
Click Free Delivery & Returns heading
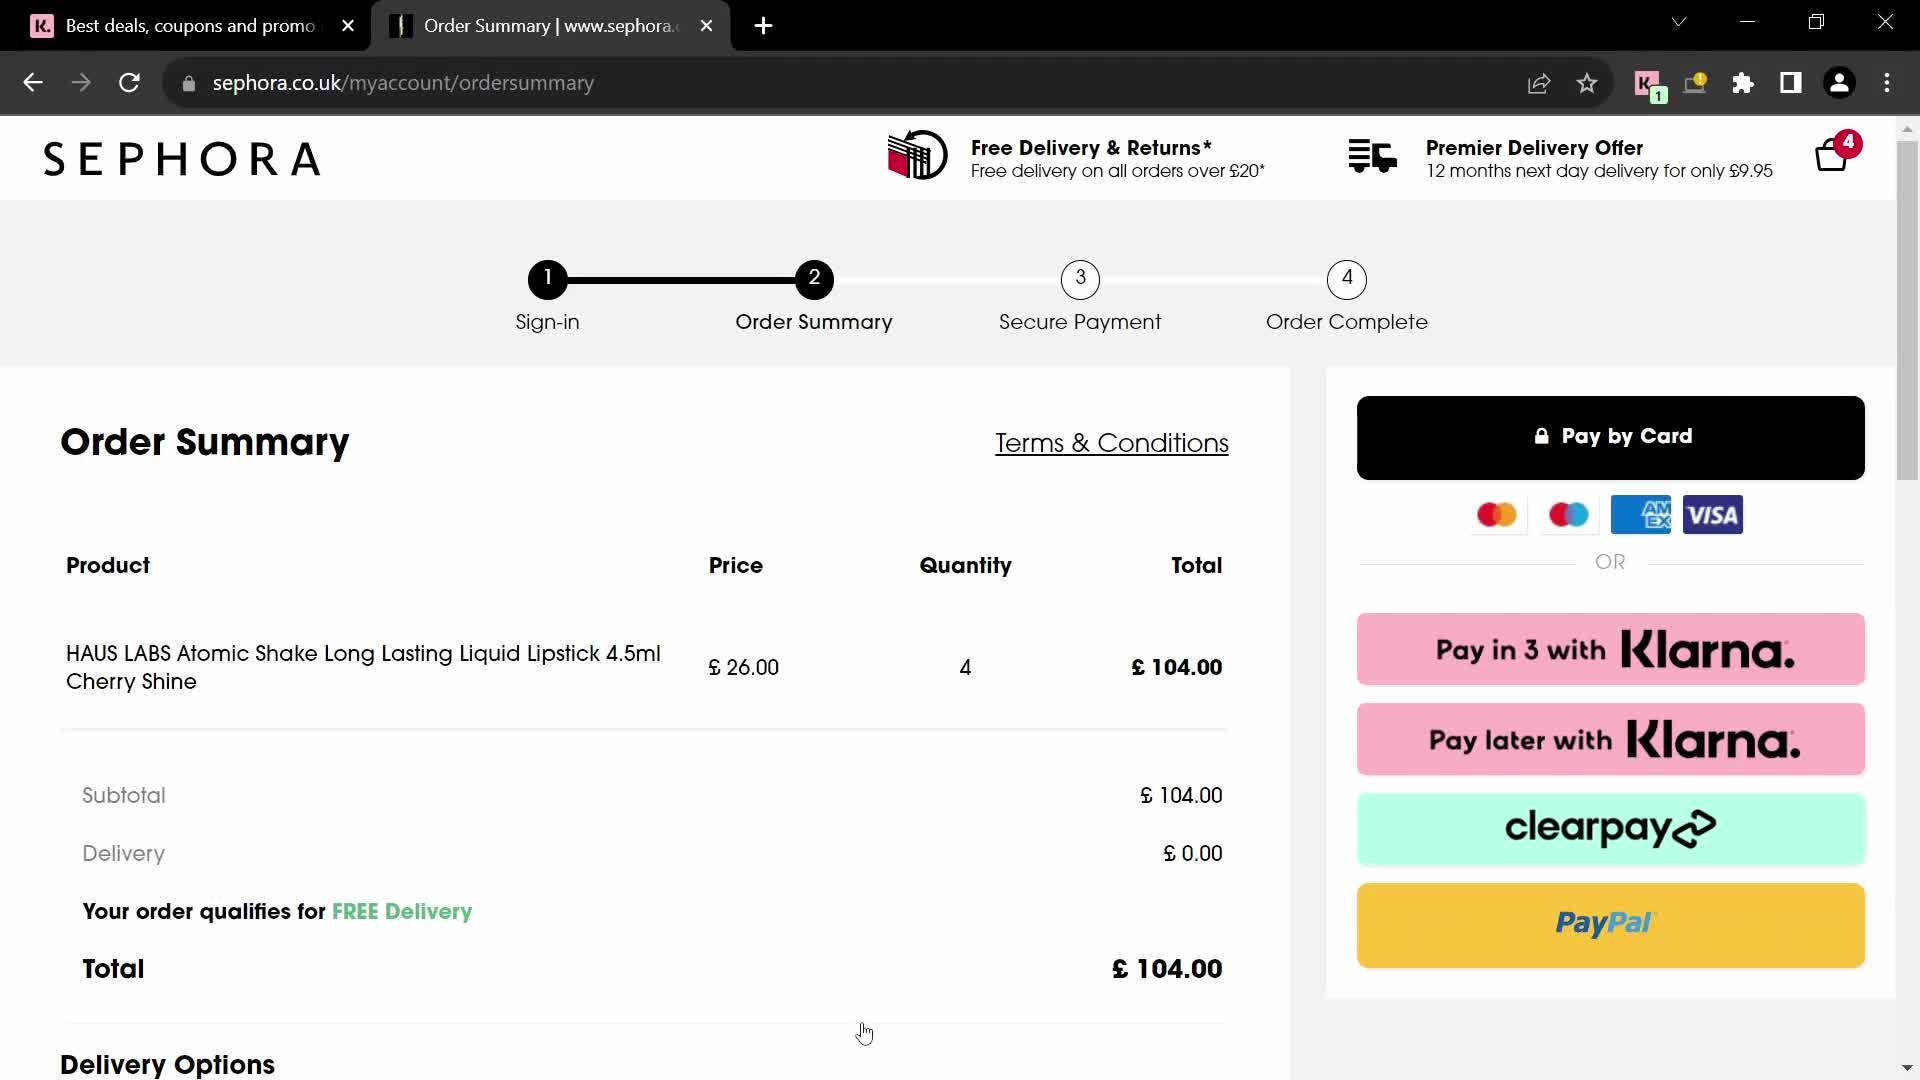(1091, 148)
